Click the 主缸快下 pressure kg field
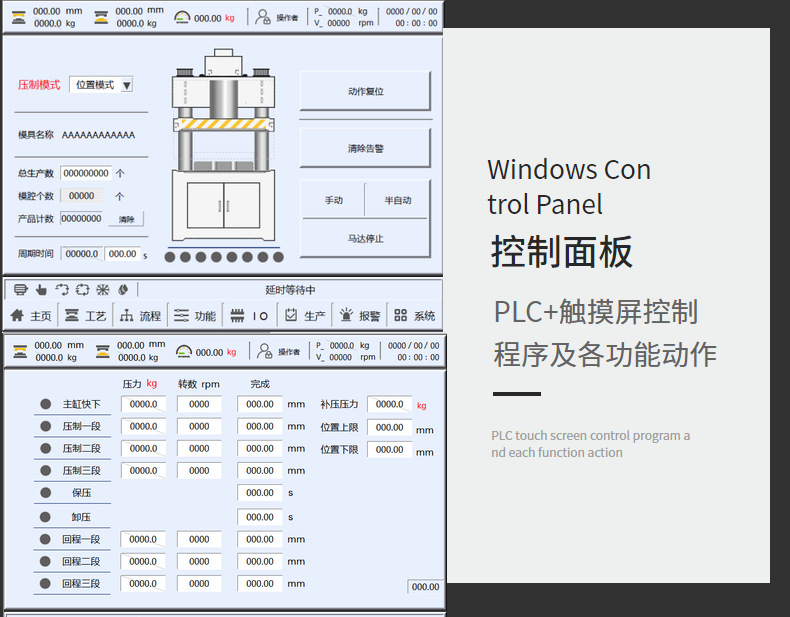The width and height of the screenshot is (790, 617). click(x=144, y=404)
